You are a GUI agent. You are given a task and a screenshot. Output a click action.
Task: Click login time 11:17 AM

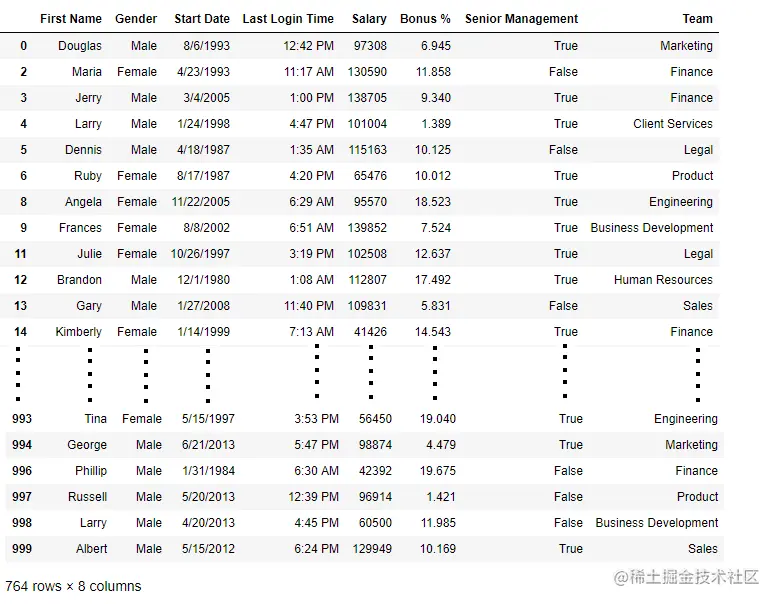309,72
